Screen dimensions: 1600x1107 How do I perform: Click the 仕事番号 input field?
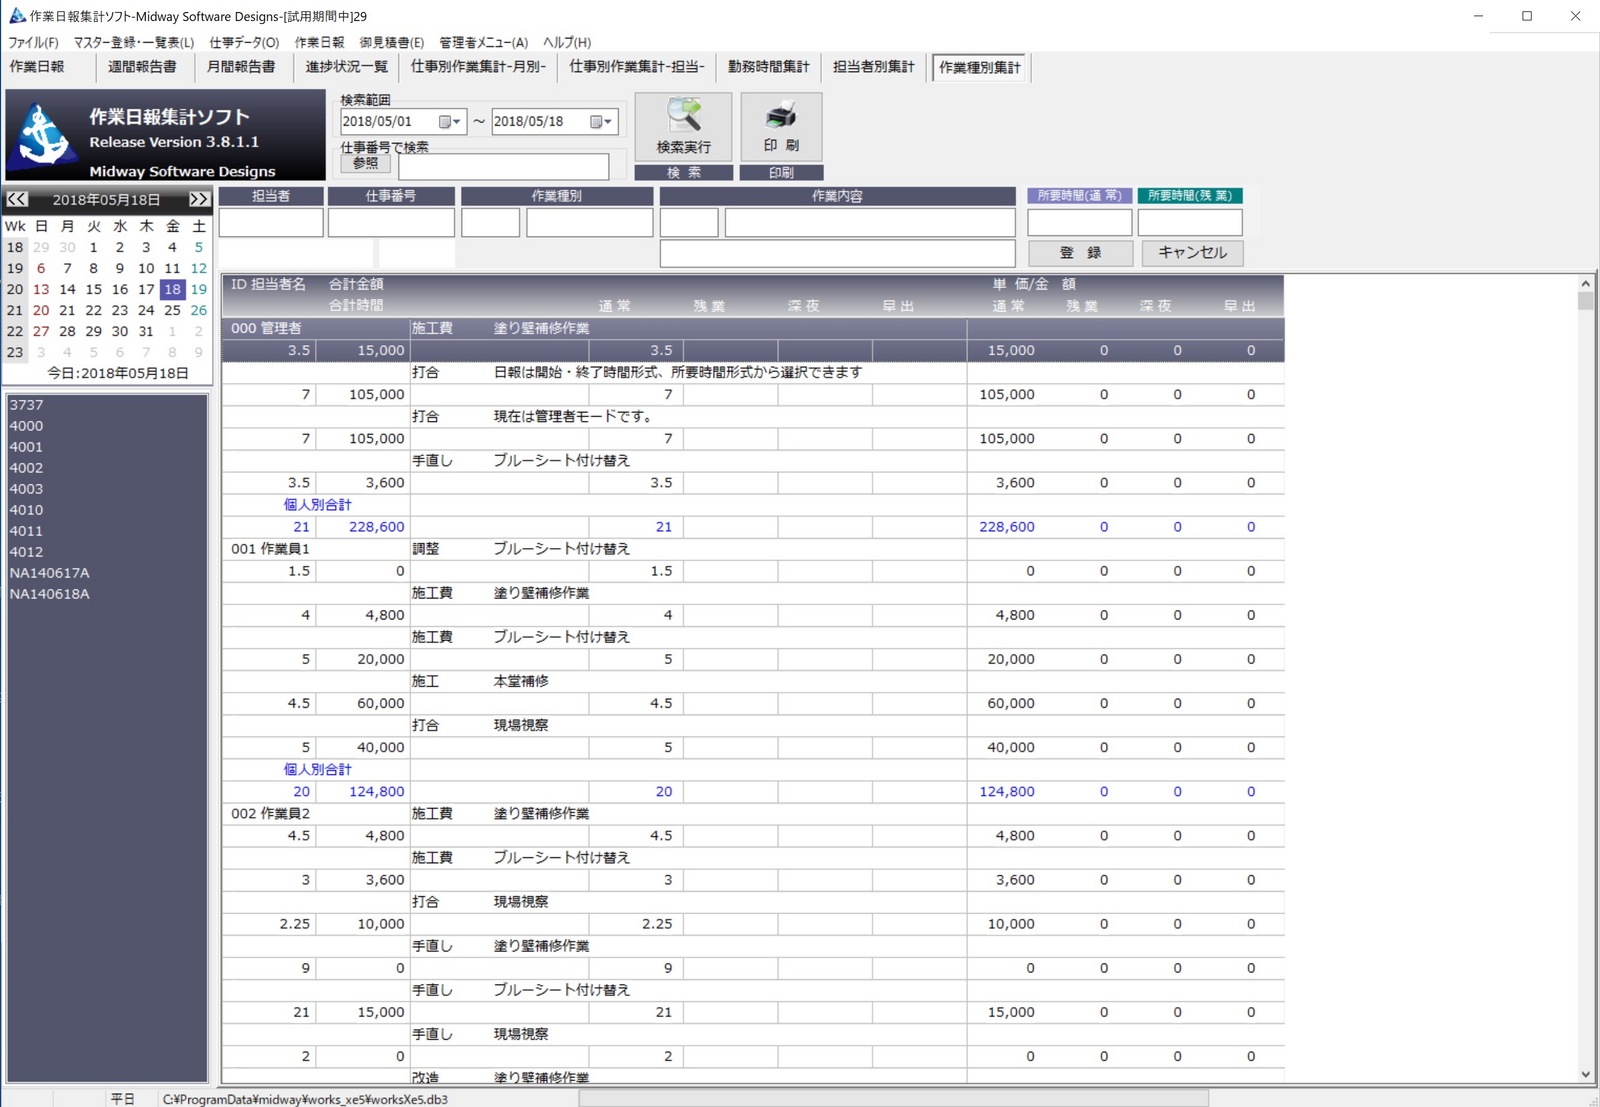[391, 222]
